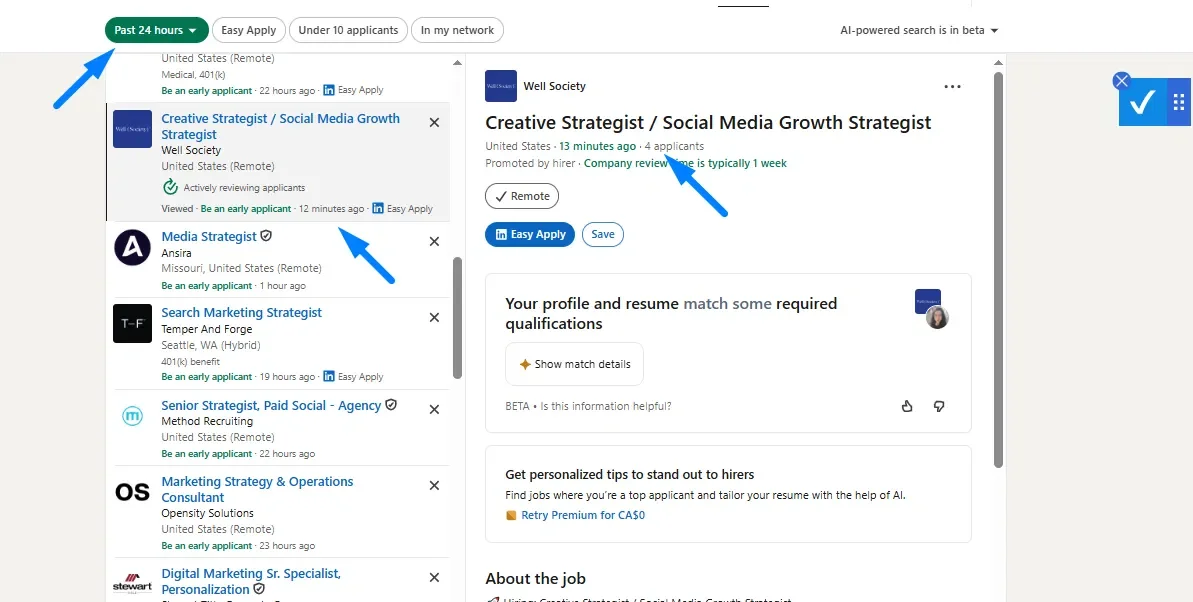This screenshot has height=602, width=1193.
Task: Click verified badge beside Senior Strategist, Paid Social
Action: click(391, 405)
